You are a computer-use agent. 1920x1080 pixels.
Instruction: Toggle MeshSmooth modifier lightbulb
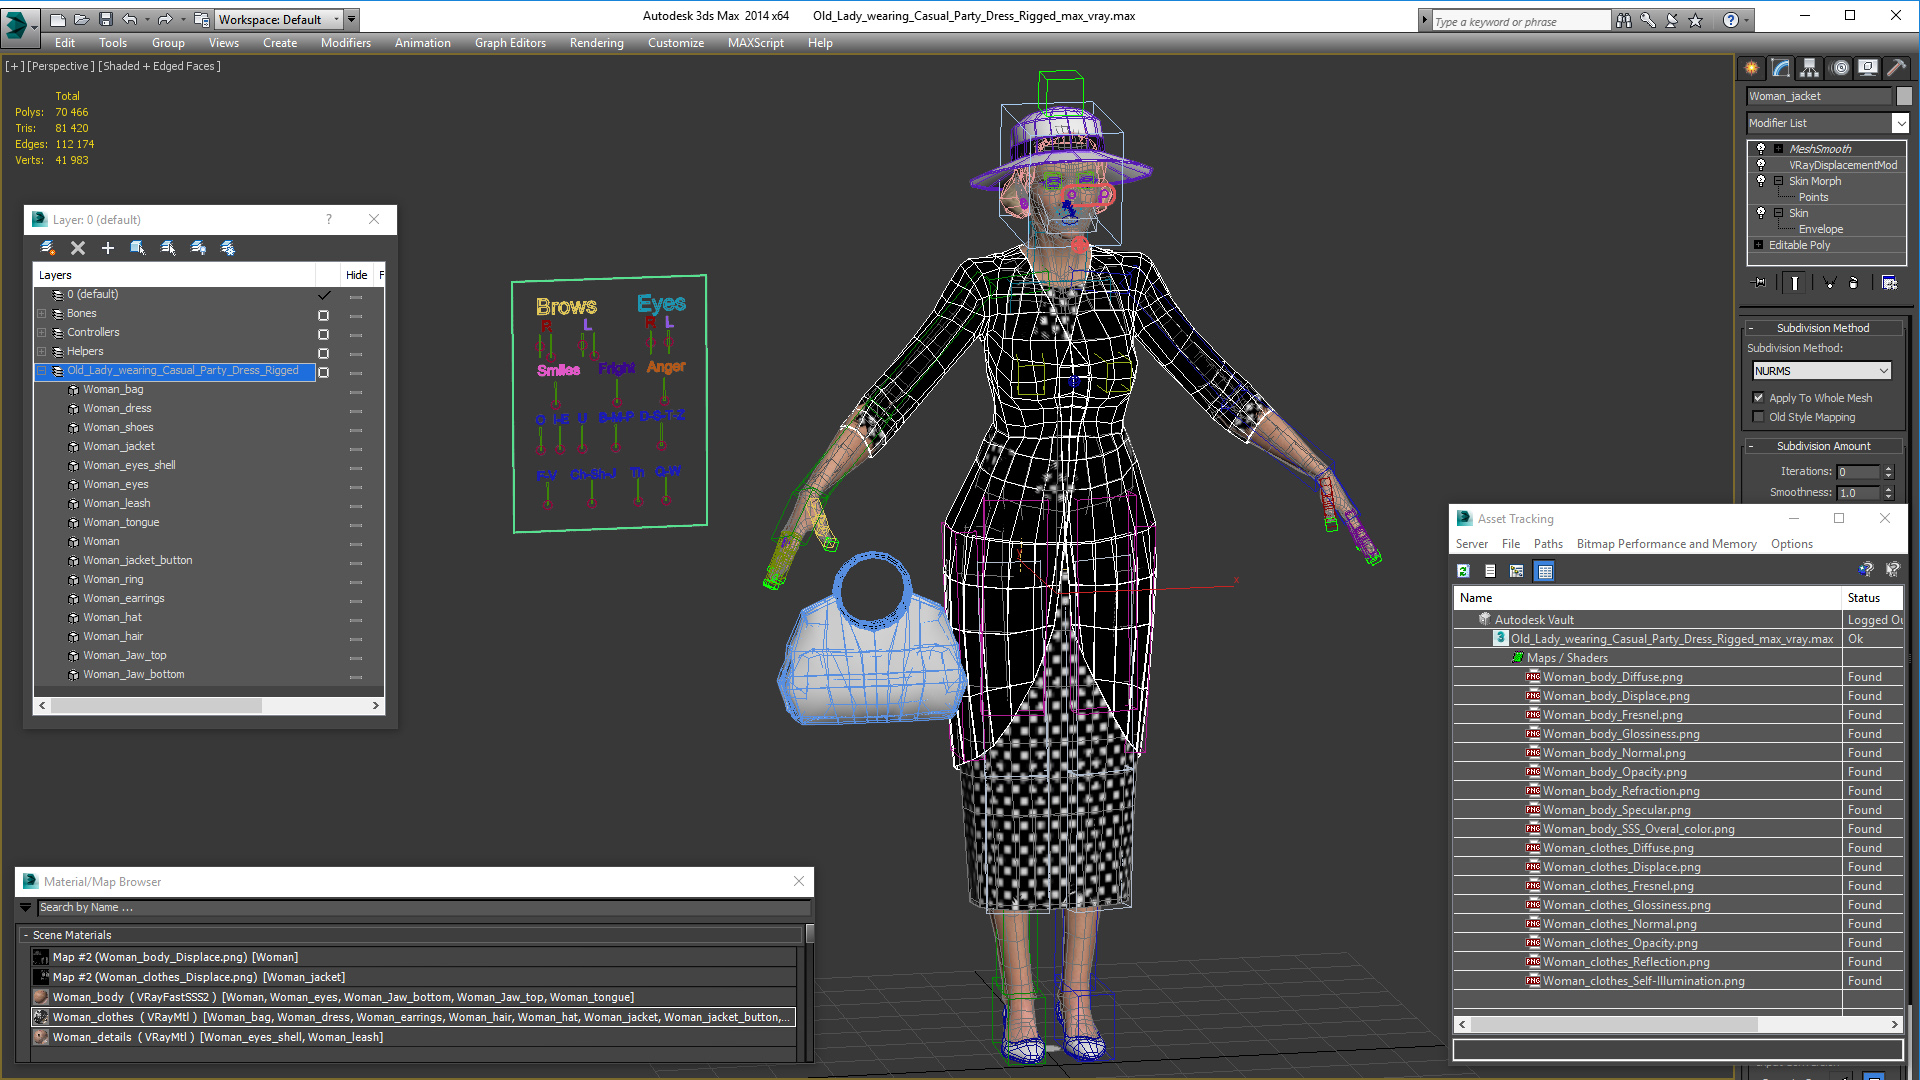coord(1761,148)
